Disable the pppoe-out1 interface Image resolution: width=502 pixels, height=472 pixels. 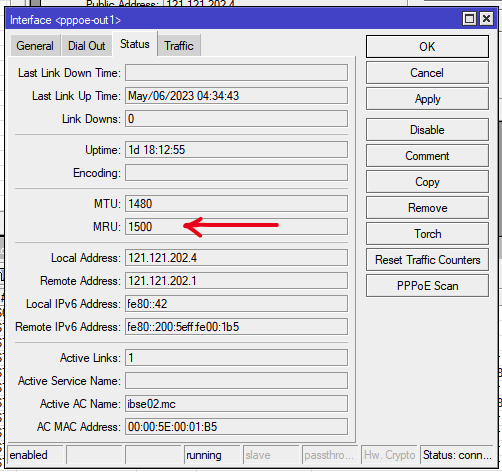click(x=427, y=130)
